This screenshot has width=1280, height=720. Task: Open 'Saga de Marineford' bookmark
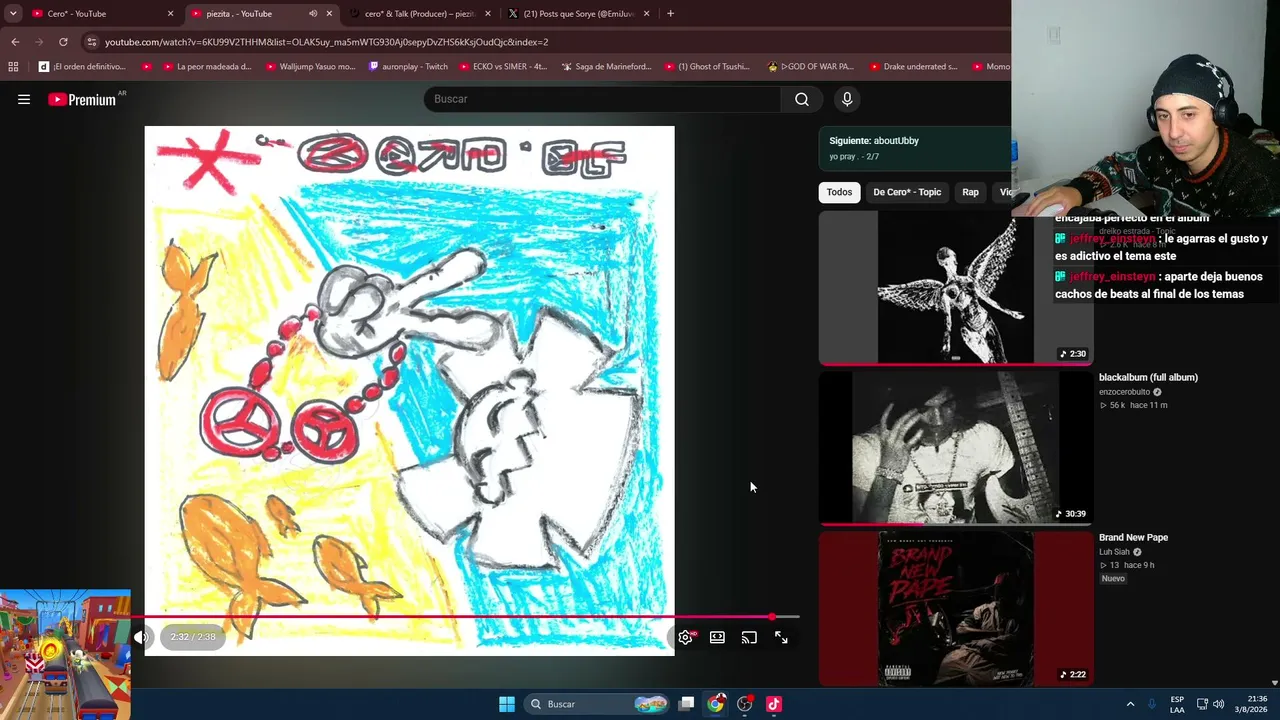[606, 67]
